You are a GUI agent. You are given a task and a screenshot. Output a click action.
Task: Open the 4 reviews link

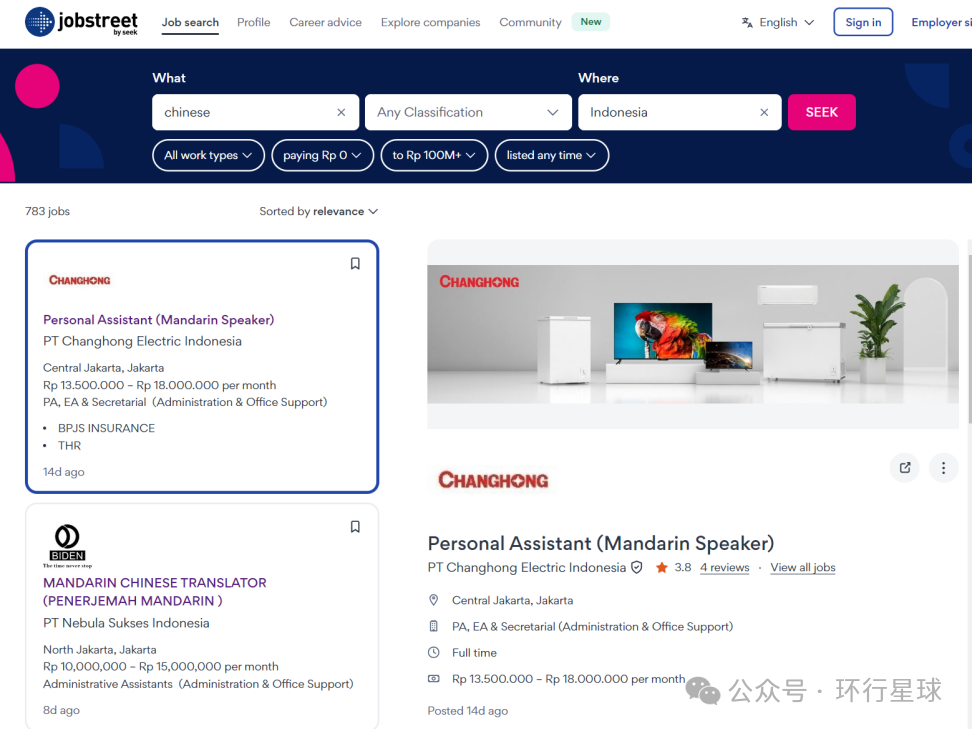725,567
